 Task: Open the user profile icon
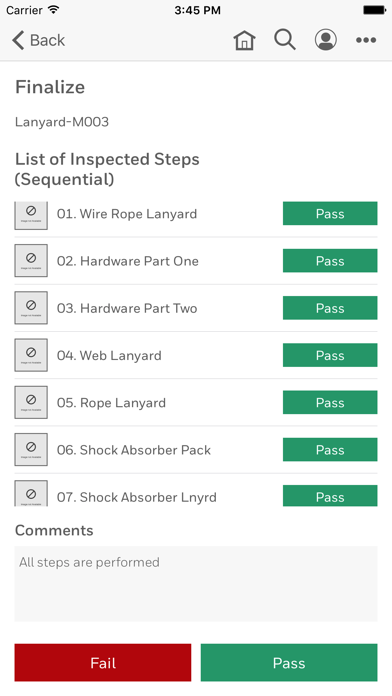(325, 40)
